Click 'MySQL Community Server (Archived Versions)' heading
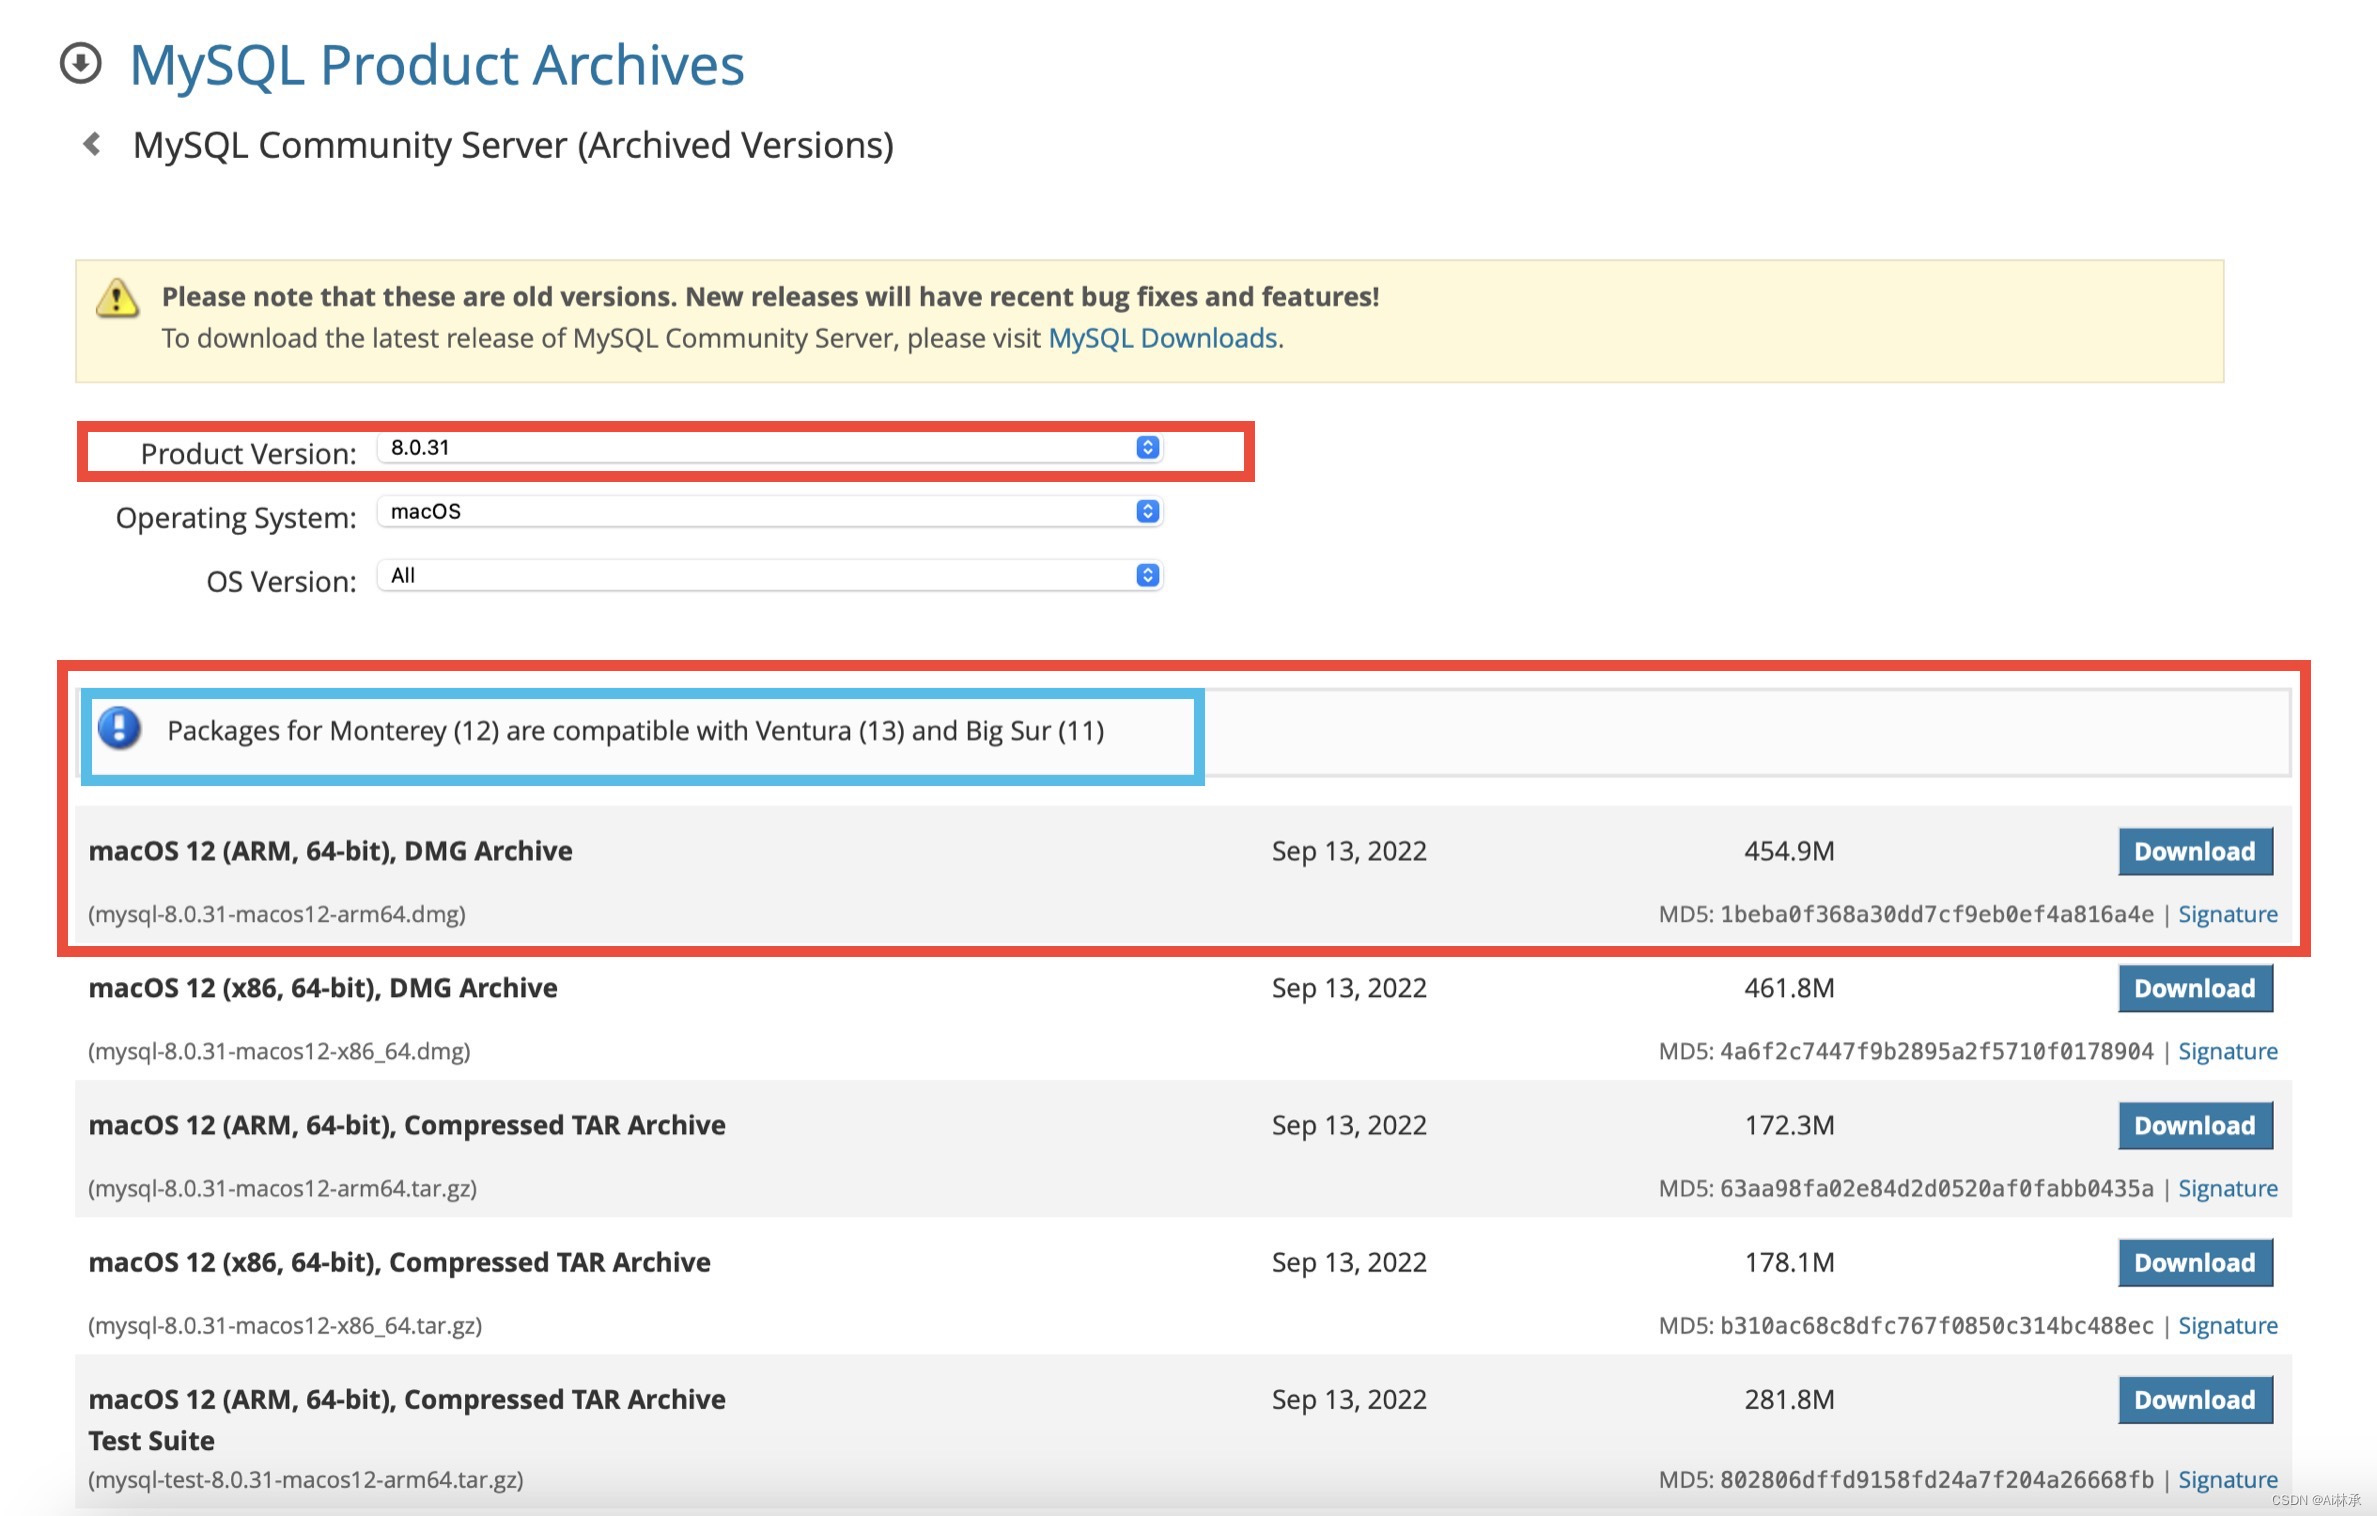The width and height of the screenshot is (2377, 1516). (513, 146)
